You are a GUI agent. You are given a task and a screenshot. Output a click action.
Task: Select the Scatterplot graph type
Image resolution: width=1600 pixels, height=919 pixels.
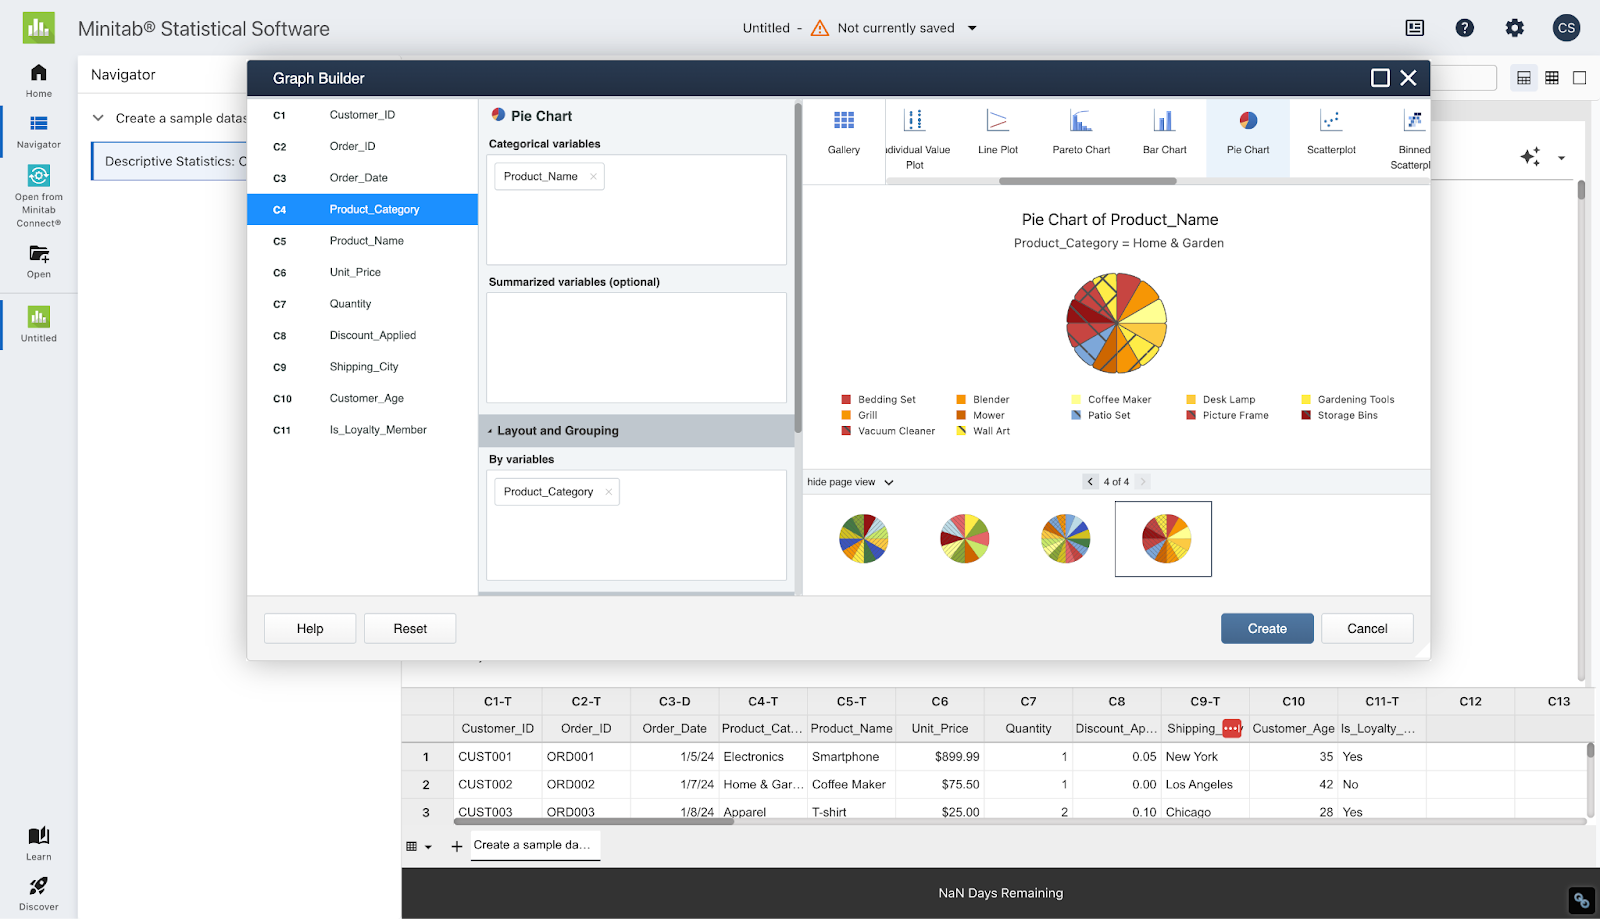pyautogui.click(x=1330, y=133)
